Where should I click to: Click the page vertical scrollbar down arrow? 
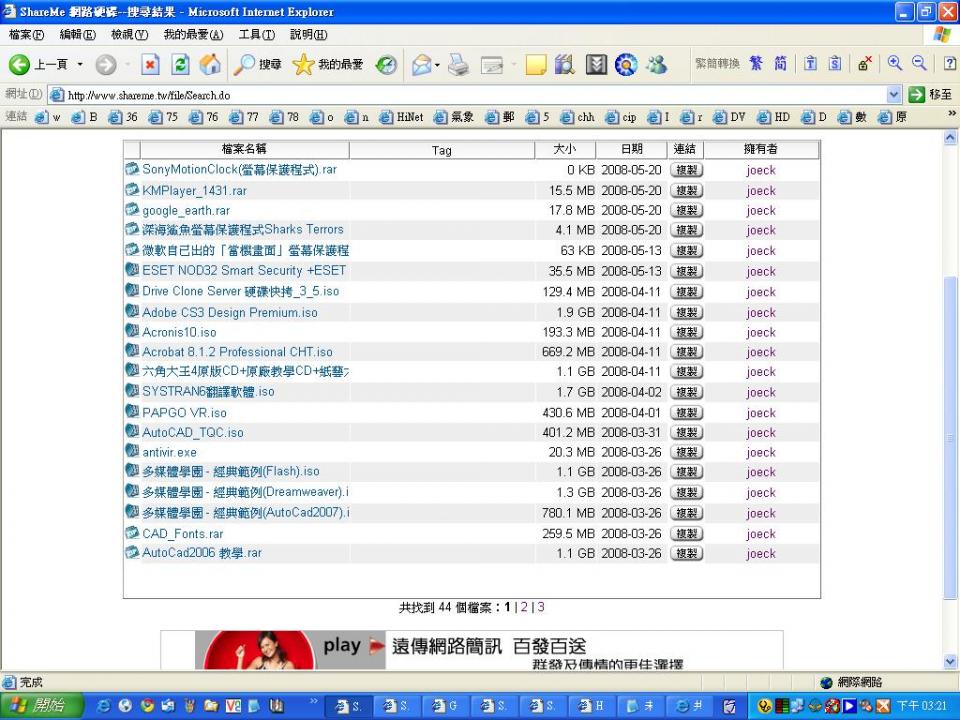(x=950, y=662)
